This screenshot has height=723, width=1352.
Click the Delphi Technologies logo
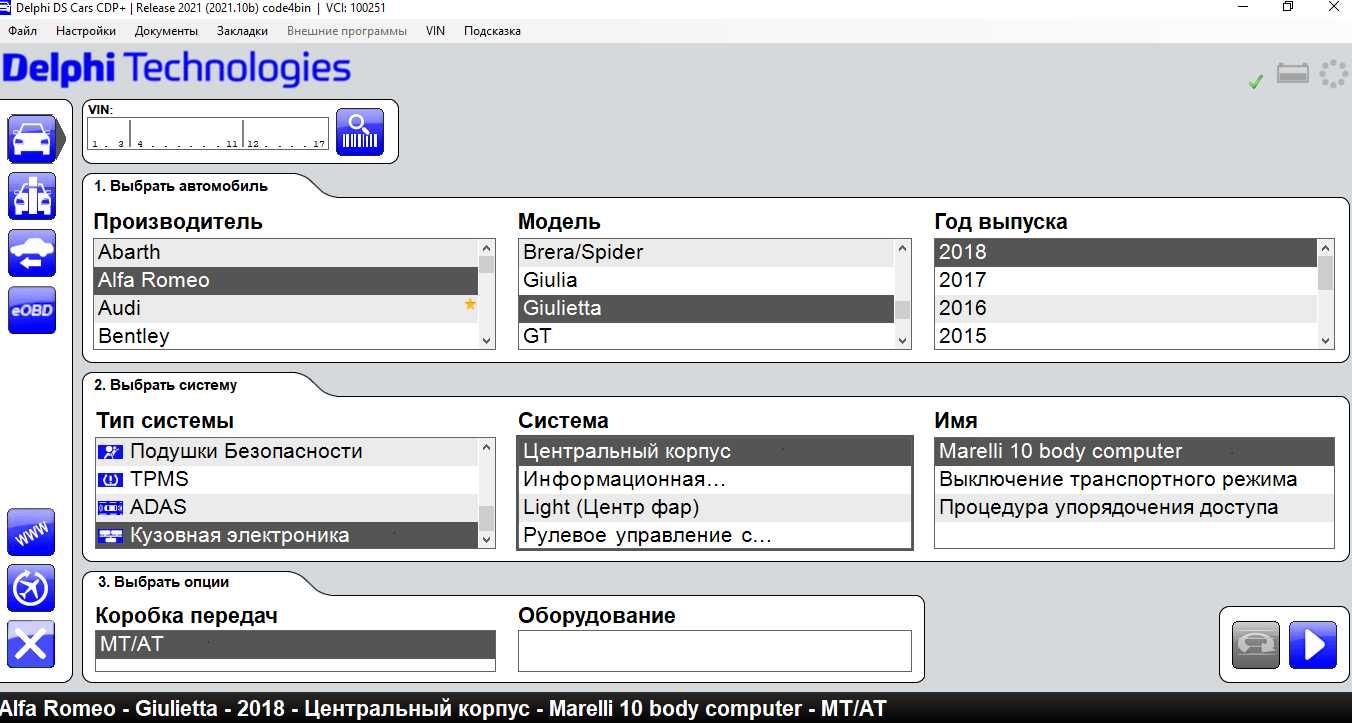coord(176,69)
